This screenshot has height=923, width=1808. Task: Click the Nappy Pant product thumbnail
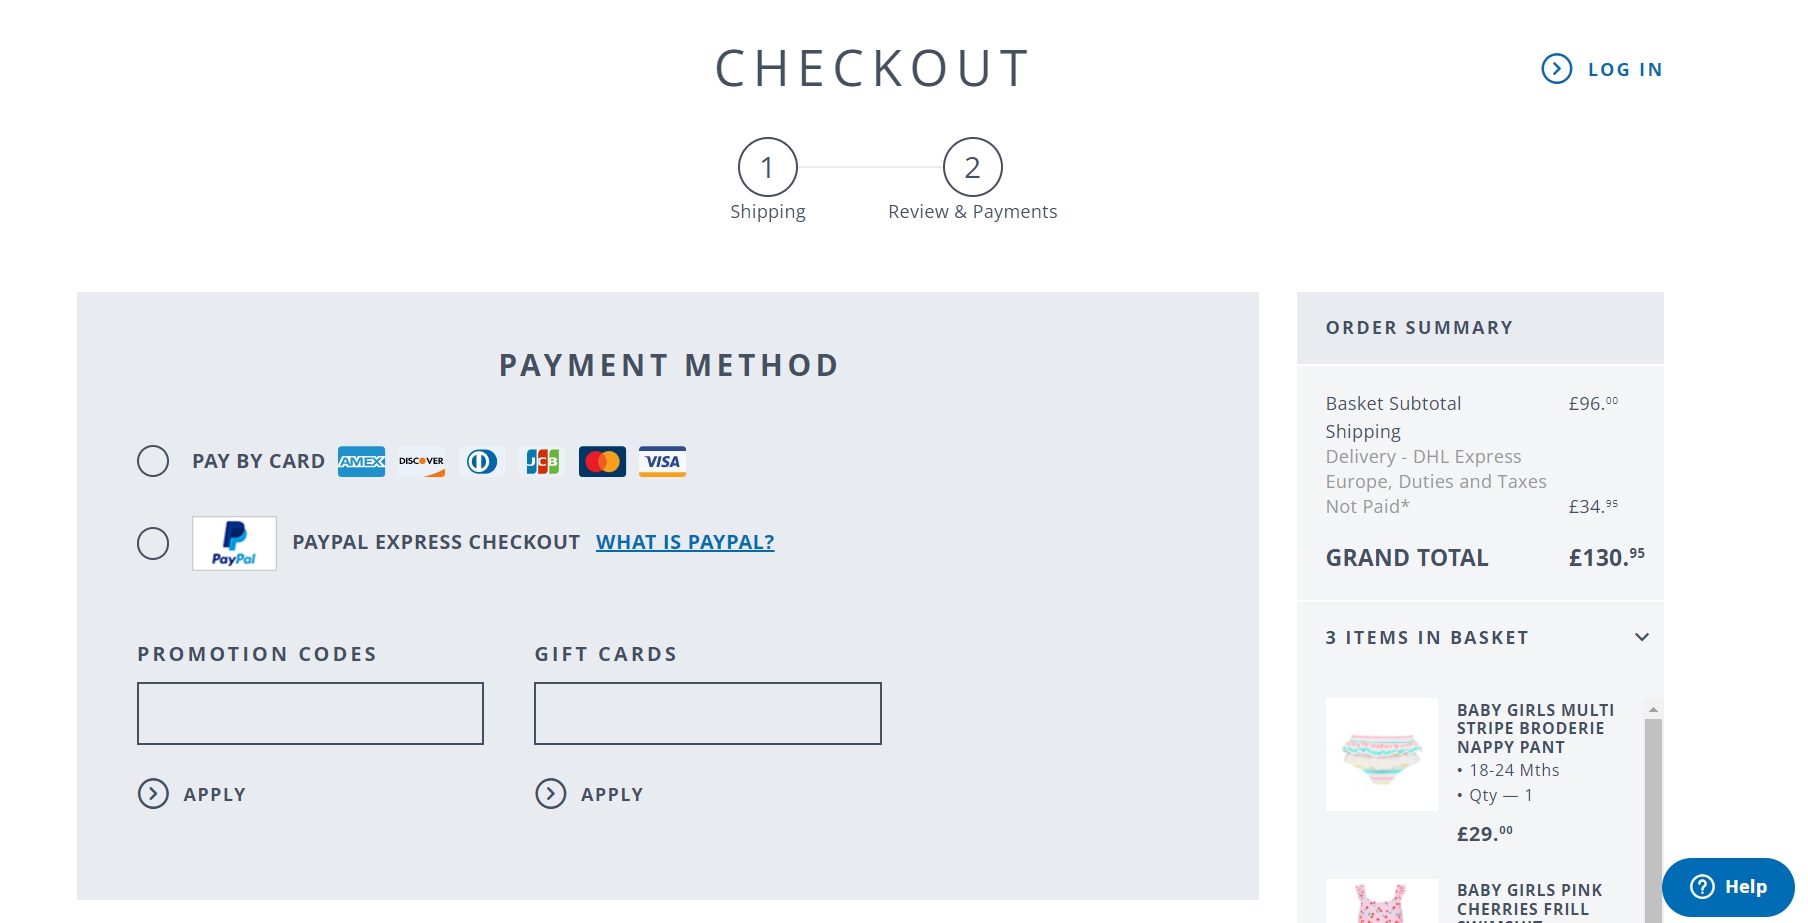click(x=1381, y=755)
